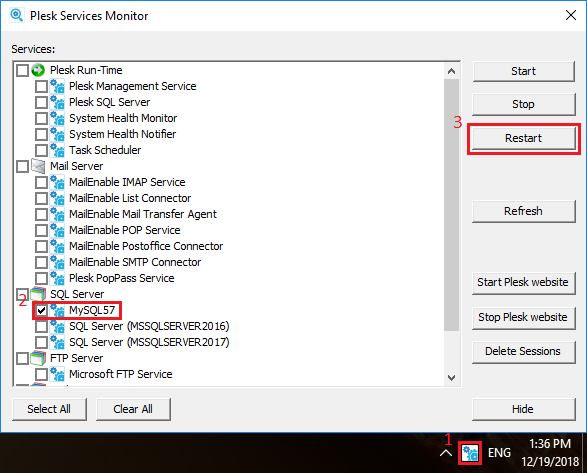Open the taskbar clock showing 1:36 PM

(550, 452)
